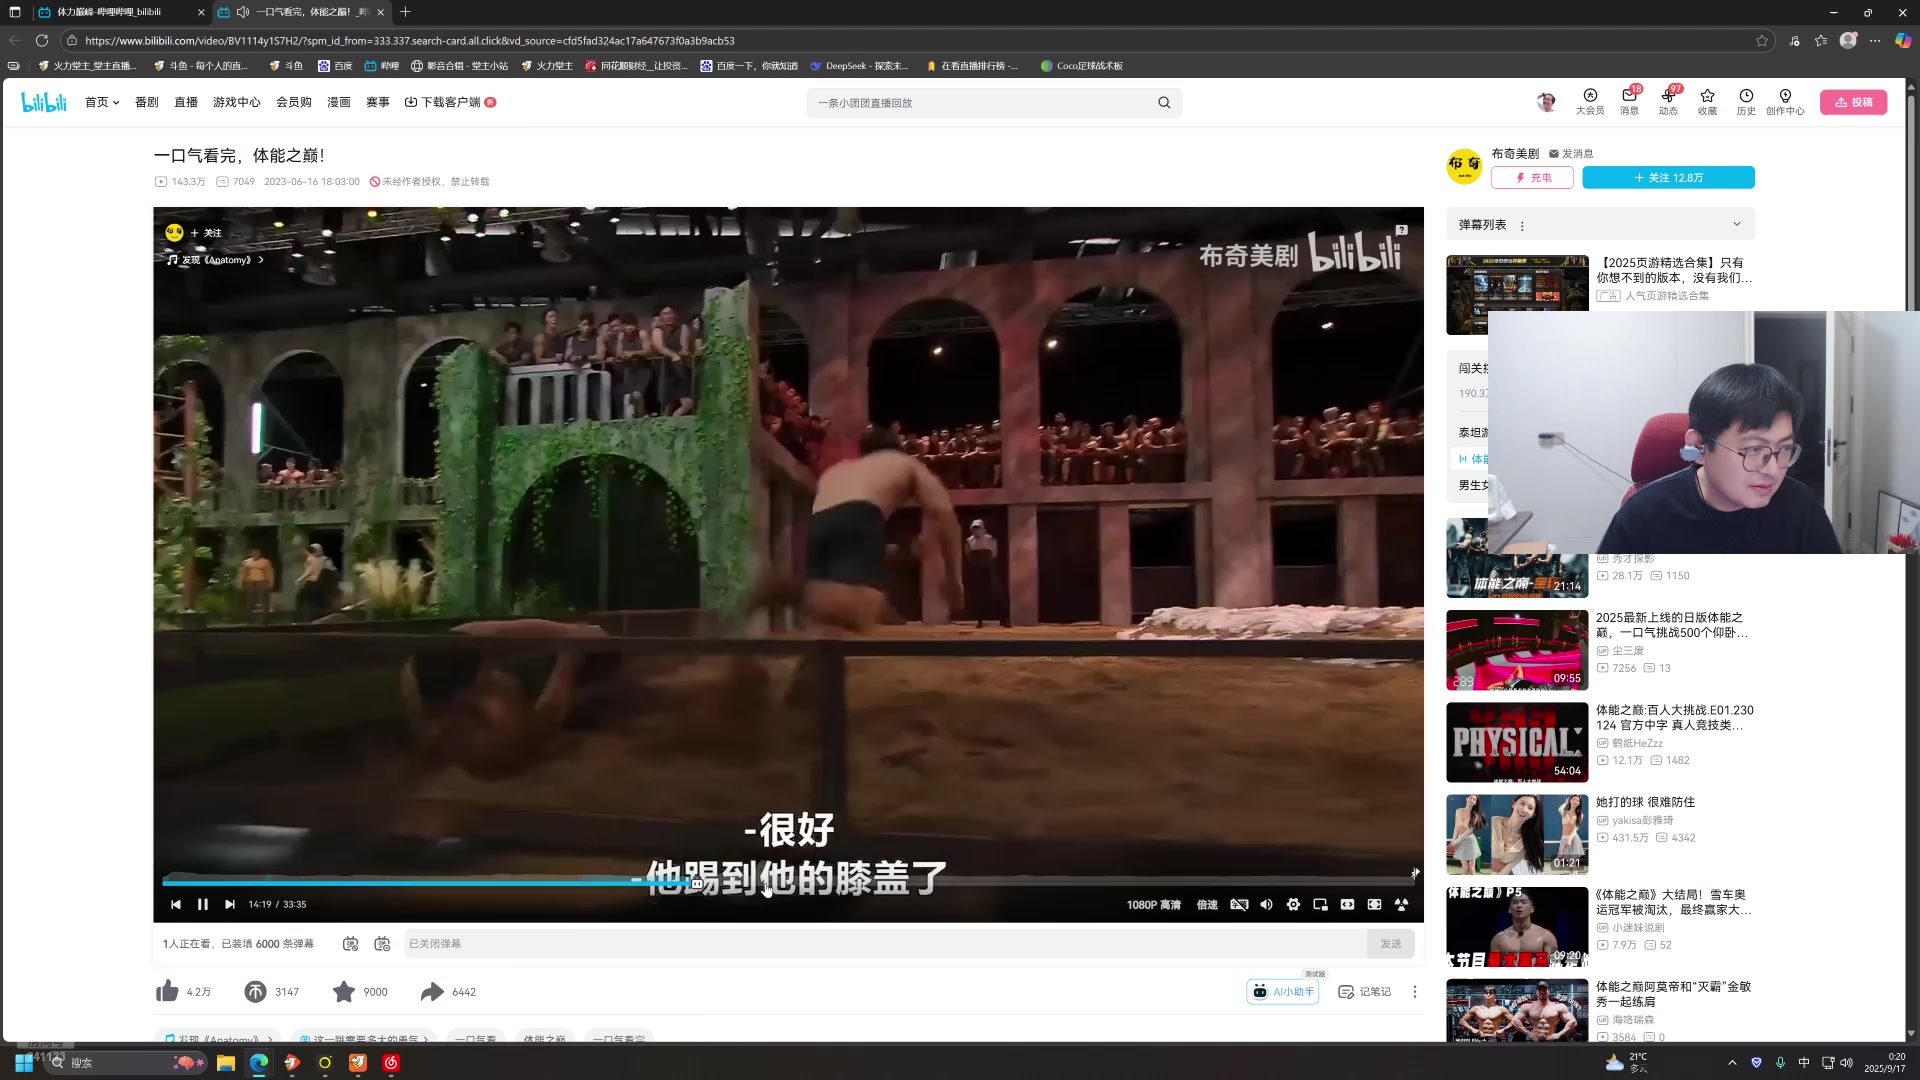Open 记笔记 note taking

[x=1364, y=991]
